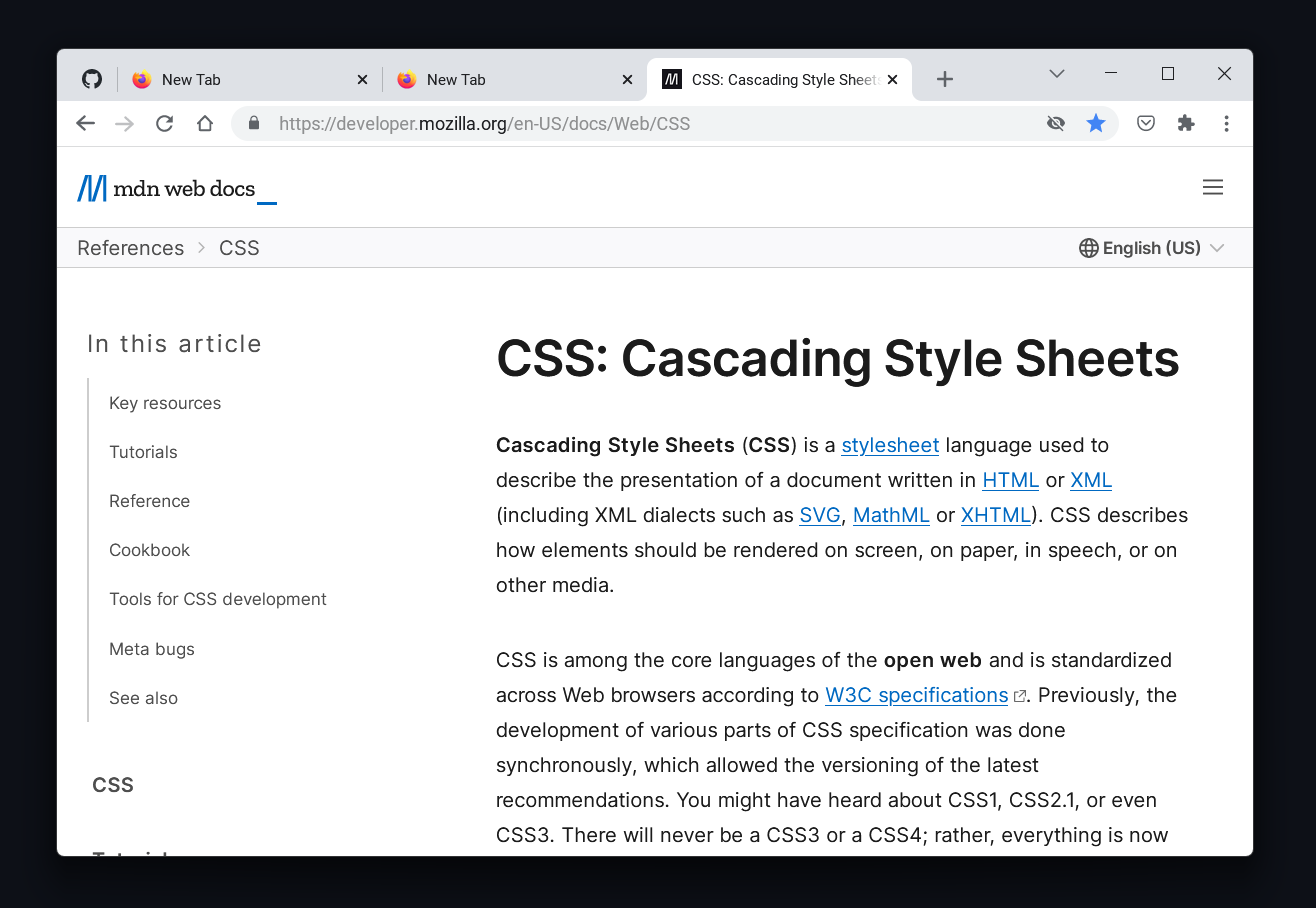Jump to Reference section

pyautogui.click(x=149, y=501)
